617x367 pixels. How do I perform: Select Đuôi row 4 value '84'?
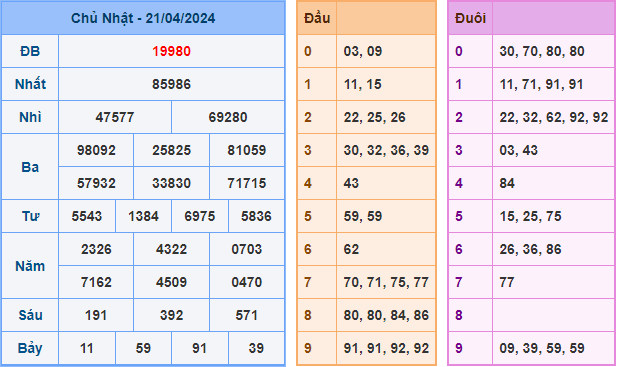[x=507, y=183]
